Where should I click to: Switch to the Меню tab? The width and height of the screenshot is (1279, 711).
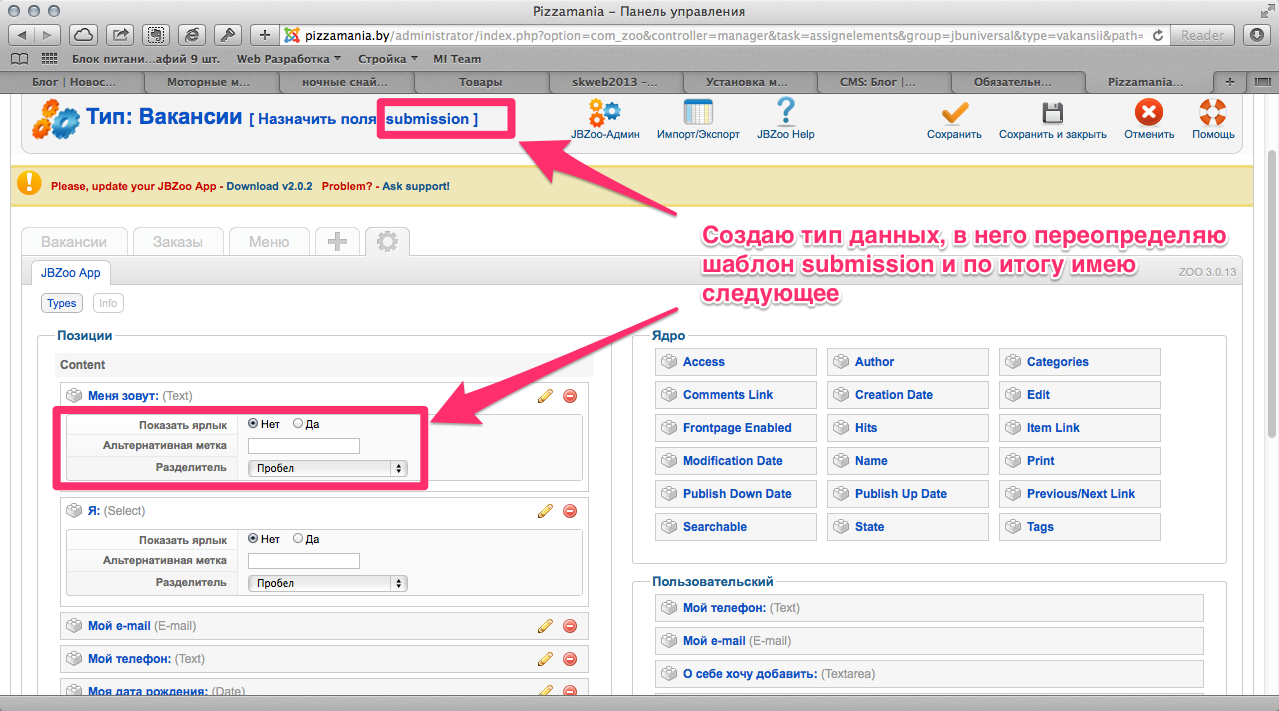click(268, 242)
